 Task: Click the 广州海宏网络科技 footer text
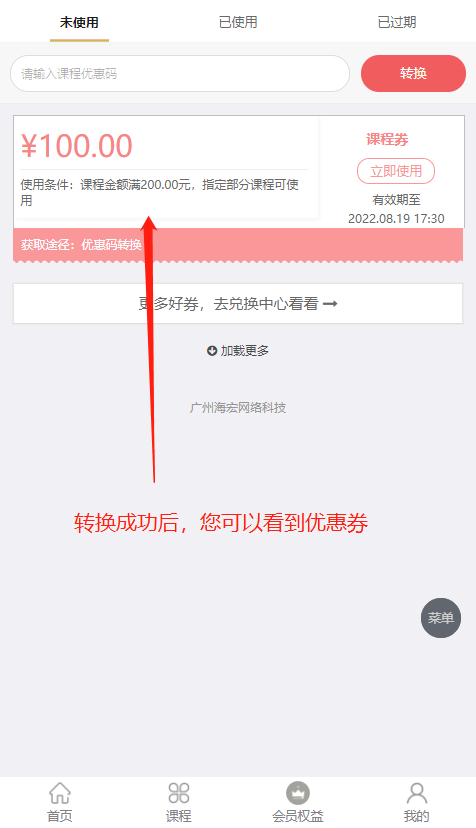click(x=238, y=408)
